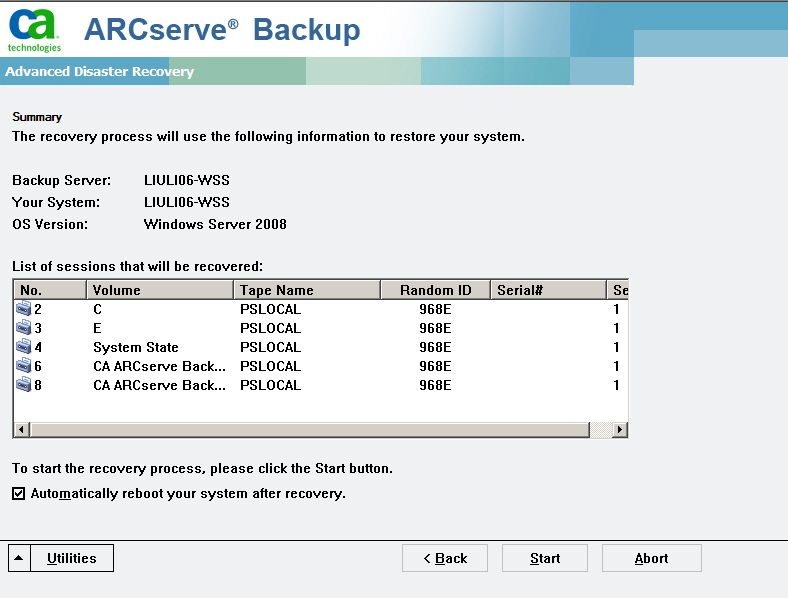Screen dimensions: 788x598
Task: Select the System State session icon
Action: click(x=24, y=347)
